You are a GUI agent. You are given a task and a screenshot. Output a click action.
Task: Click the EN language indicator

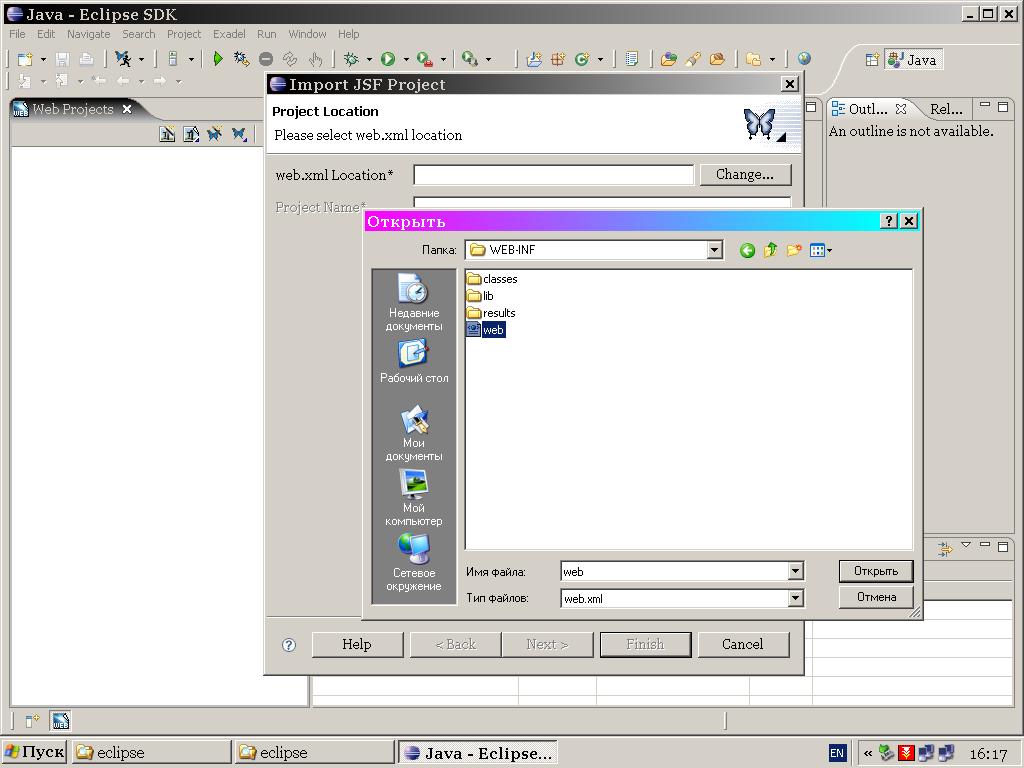pyautogui.click(x=837, y=753)
